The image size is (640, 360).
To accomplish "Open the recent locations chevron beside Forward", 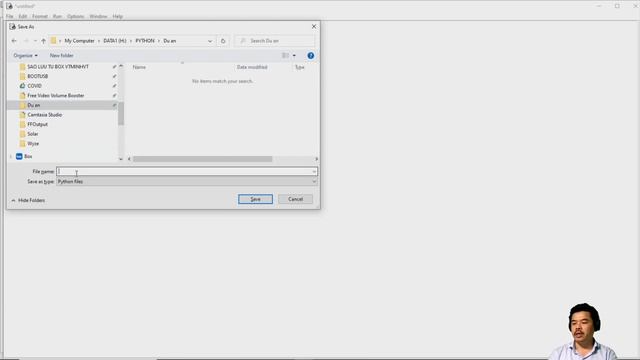I will point(35,41).
